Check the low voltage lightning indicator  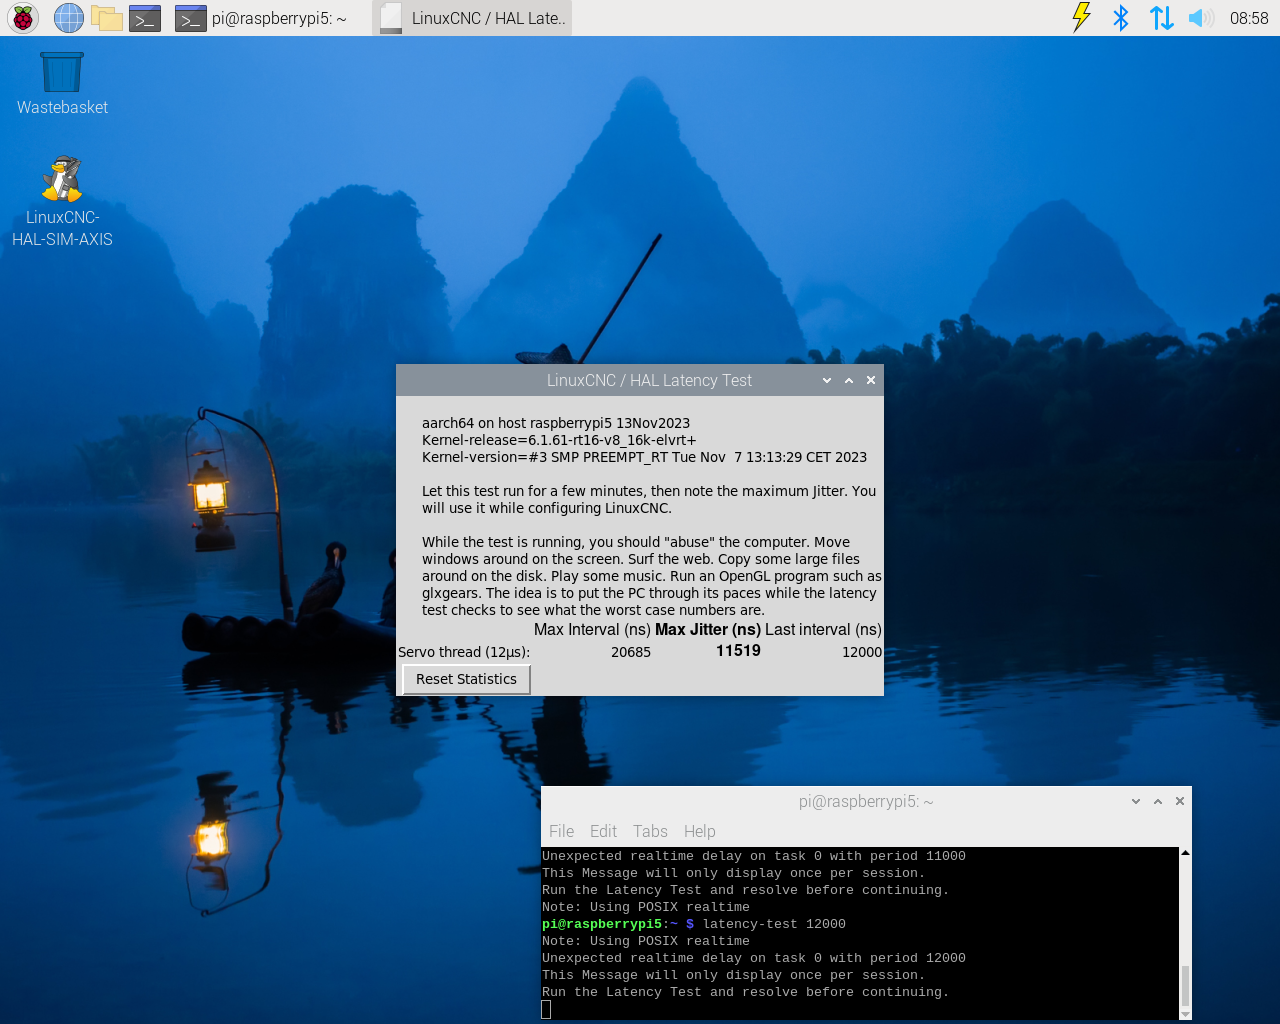point(1081,18)
